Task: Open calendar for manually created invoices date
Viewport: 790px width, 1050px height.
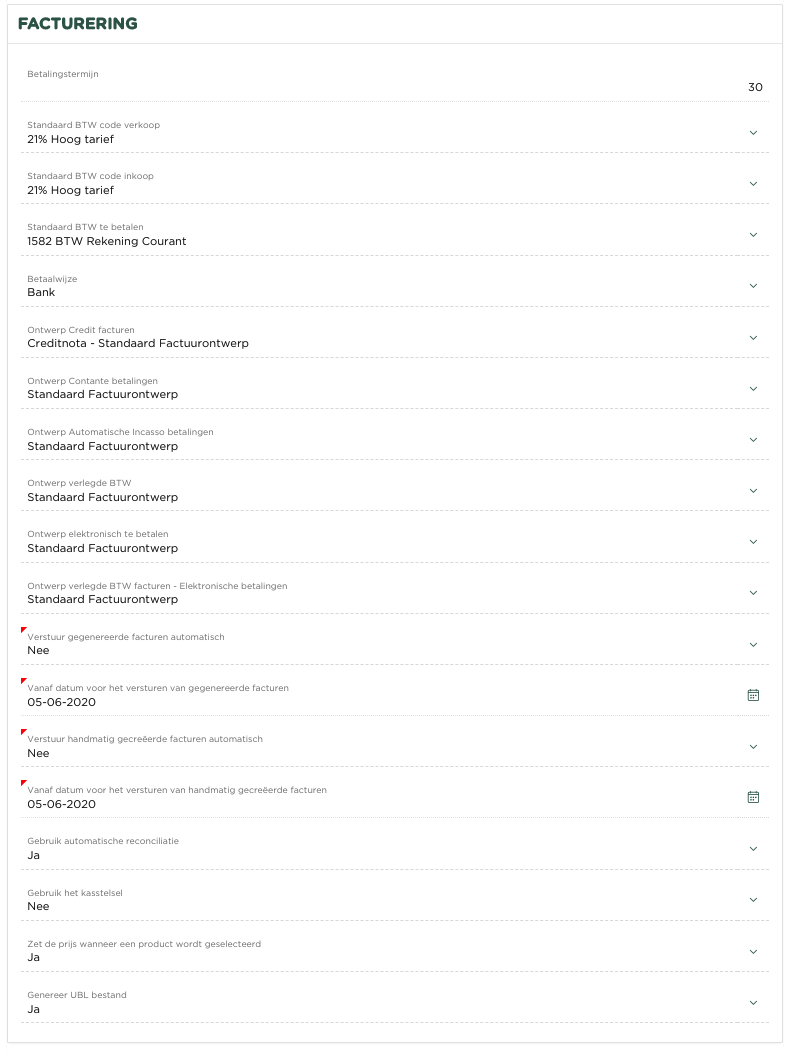Action: pyautogui.click(x=753, y=797)
